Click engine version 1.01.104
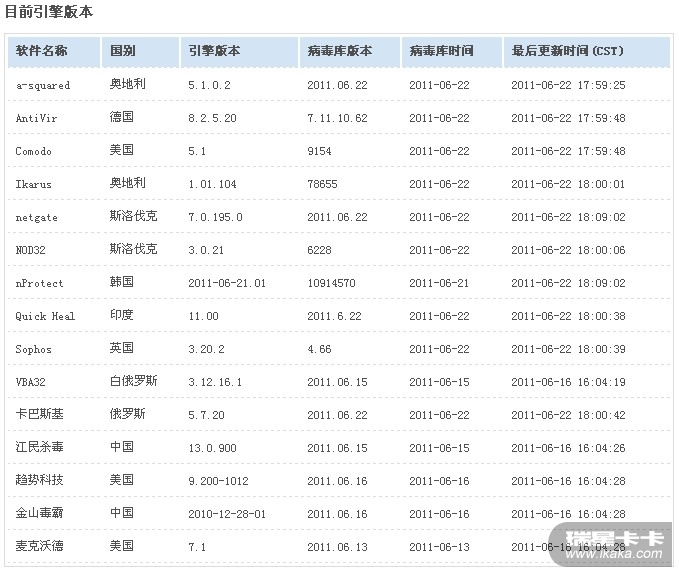This screenshot has height=573, width=679. click(x=213, y=184)
